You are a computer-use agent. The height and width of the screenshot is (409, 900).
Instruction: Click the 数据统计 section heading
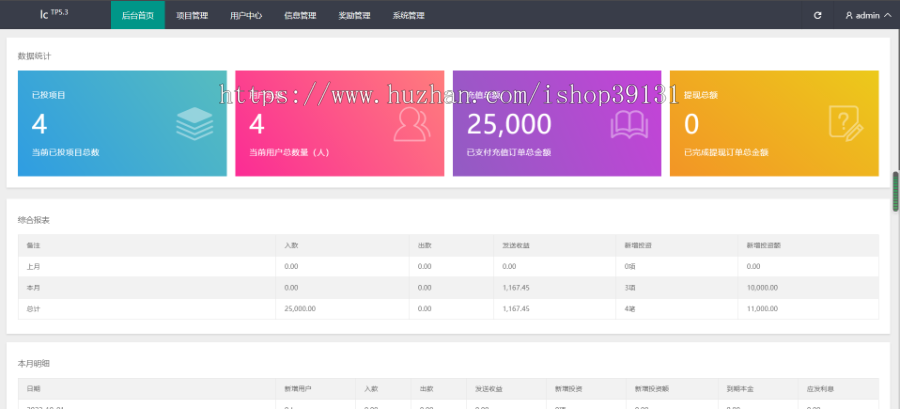coord(32,56)
